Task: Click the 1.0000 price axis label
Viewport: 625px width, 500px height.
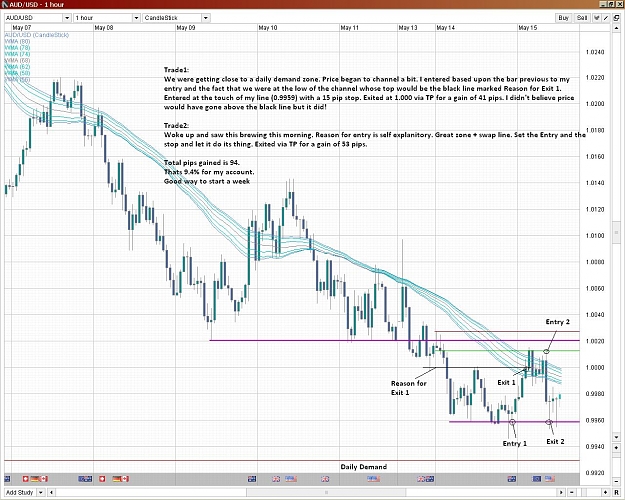Action: click(x=595, y=368)
